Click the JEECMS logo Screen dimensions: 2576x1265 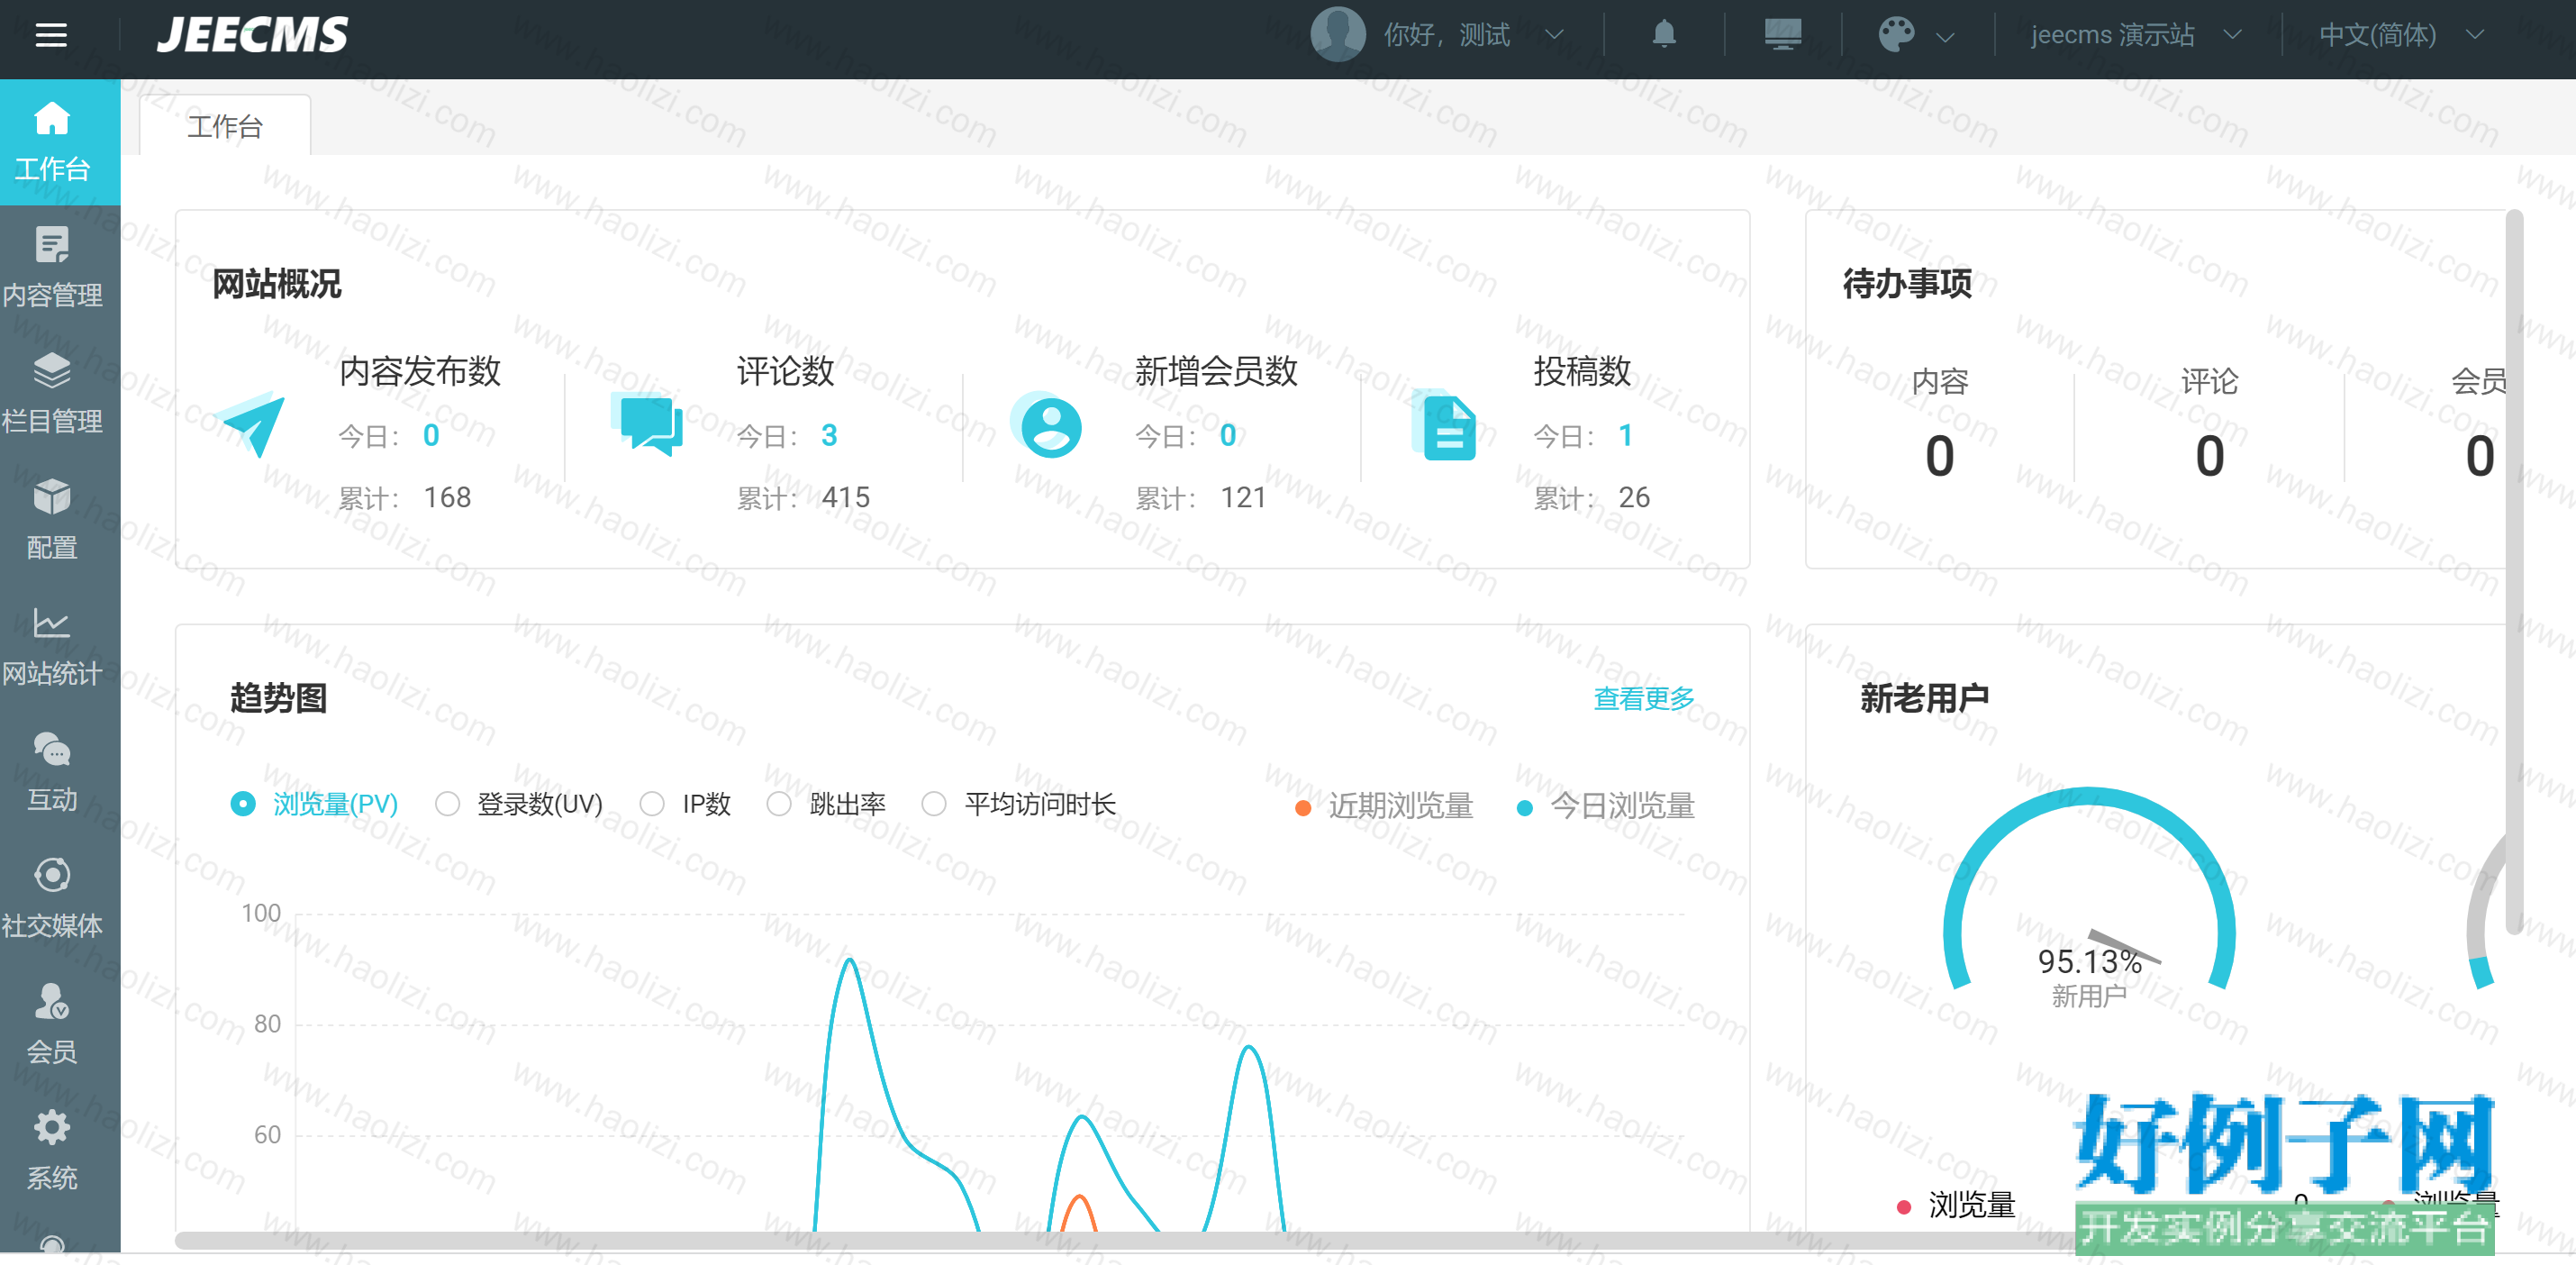click(253, 35)
